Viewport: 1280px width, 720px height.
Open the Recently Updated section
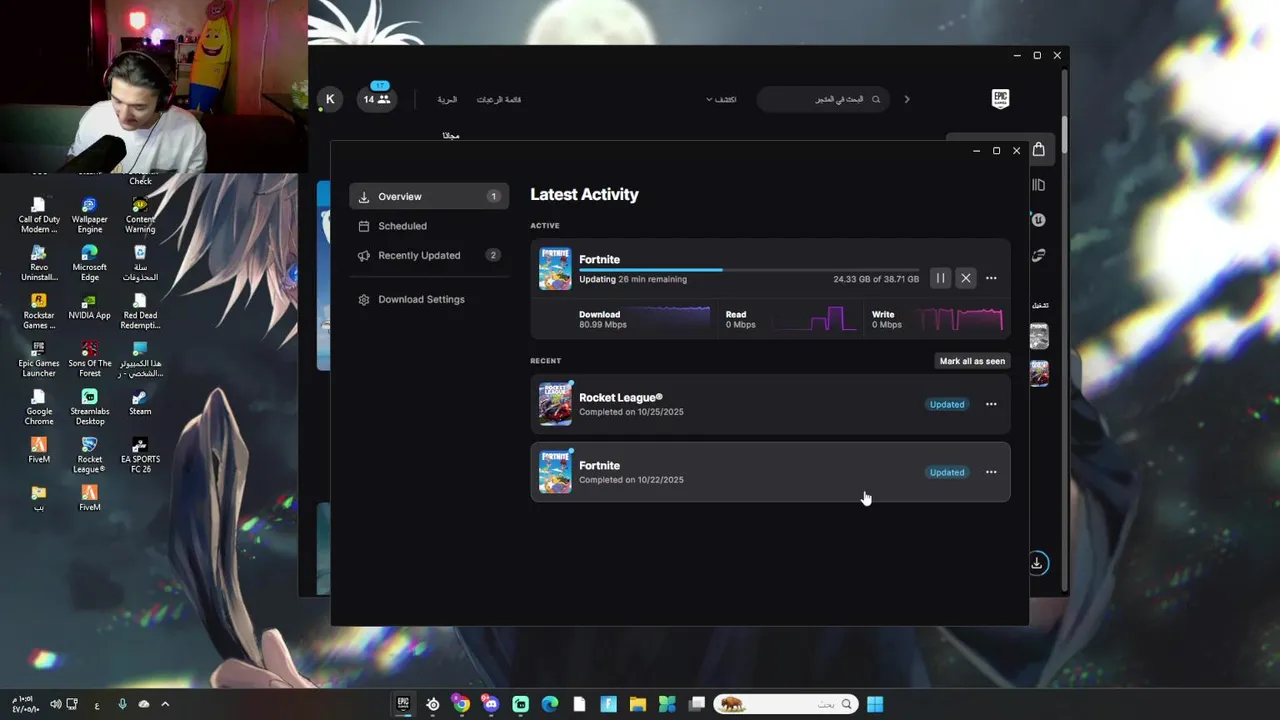point(429,255)
